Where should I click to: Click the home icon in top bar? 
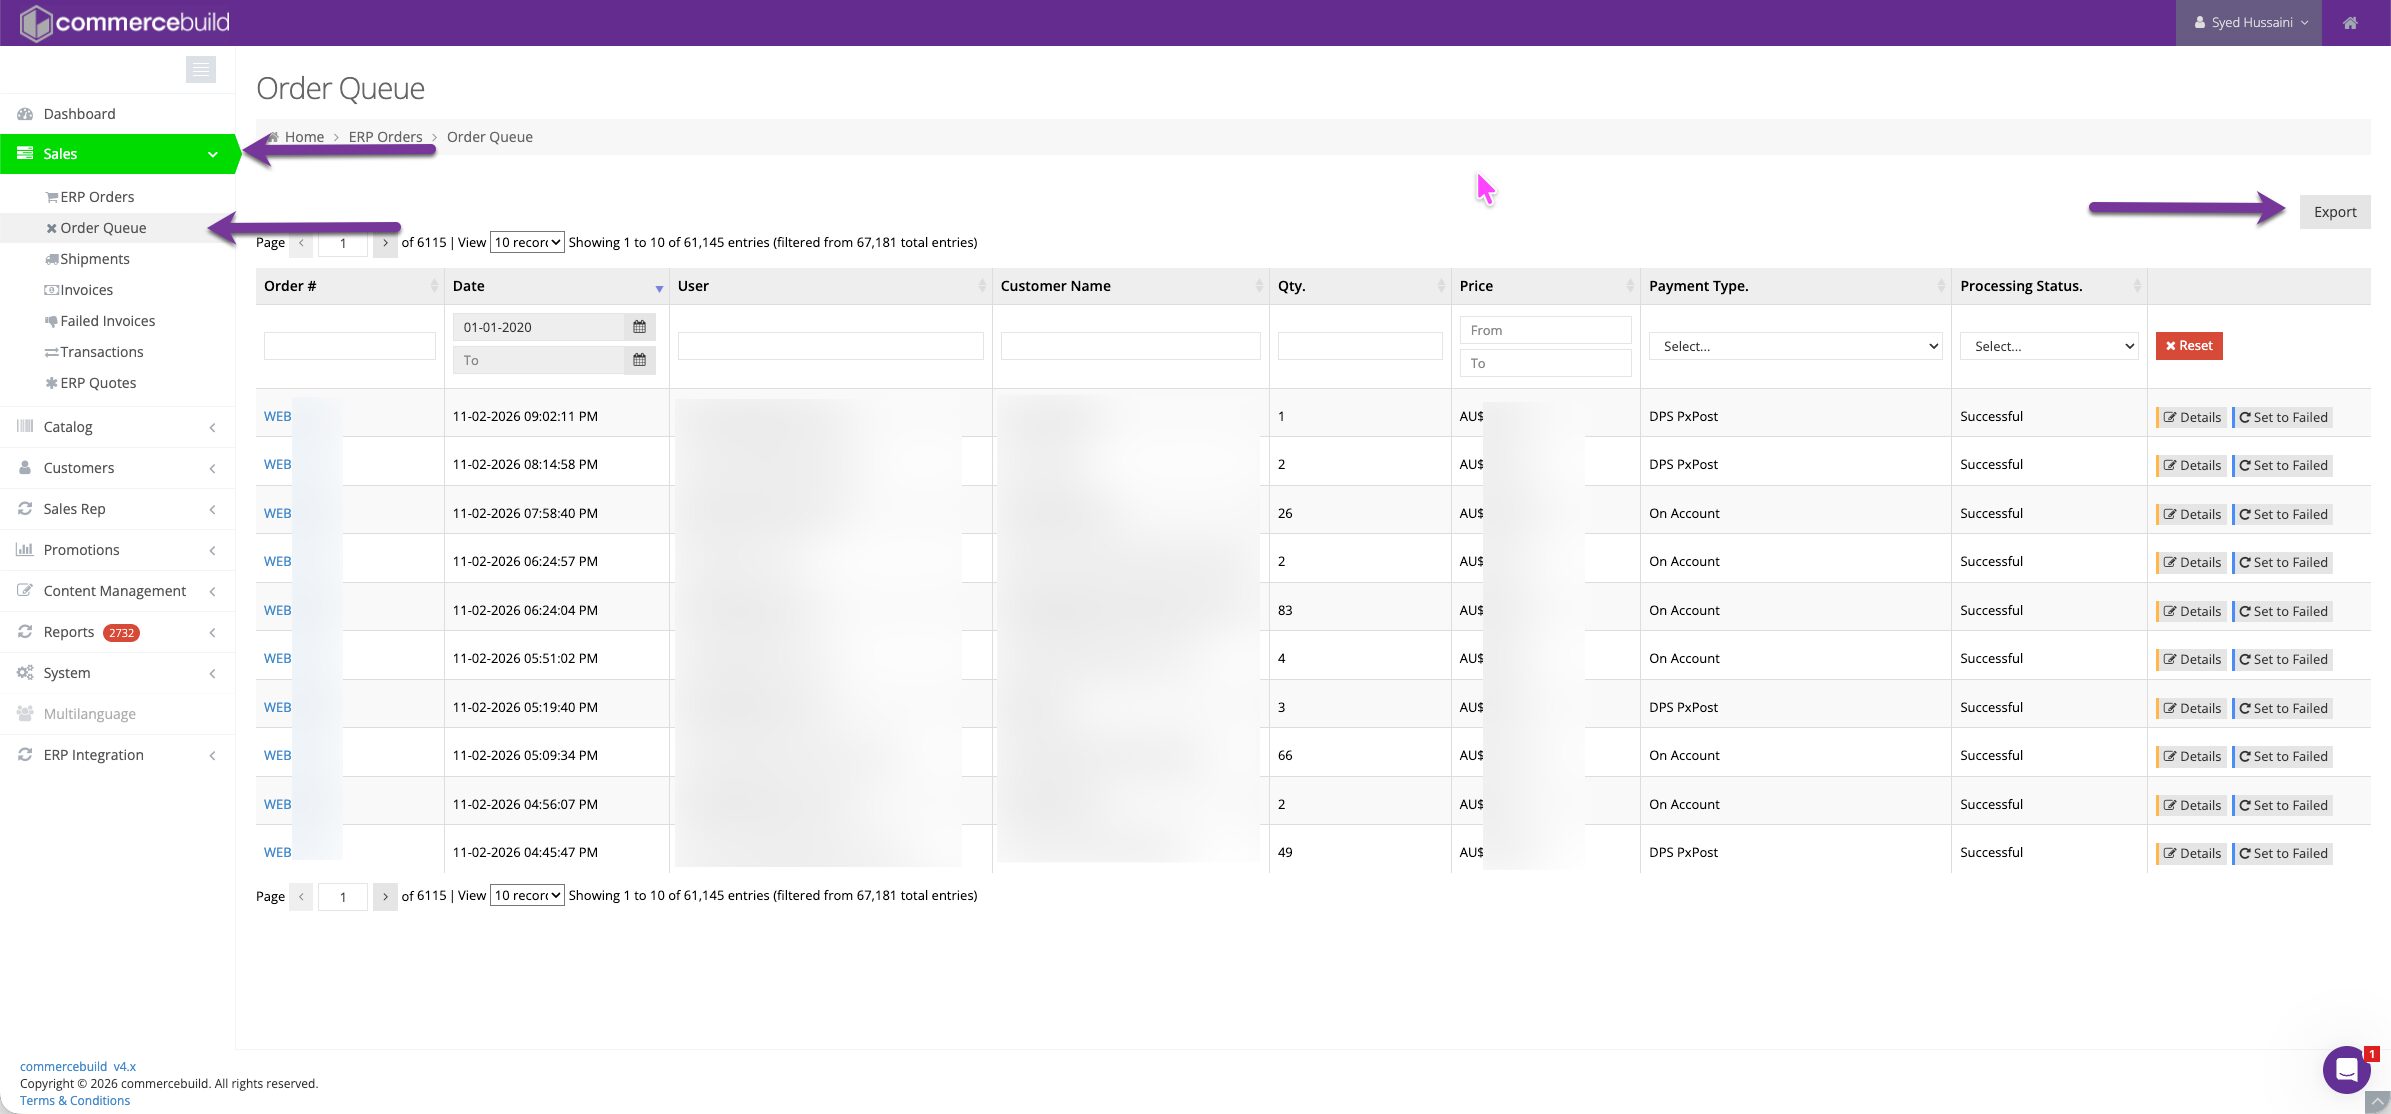(2350, 23)
